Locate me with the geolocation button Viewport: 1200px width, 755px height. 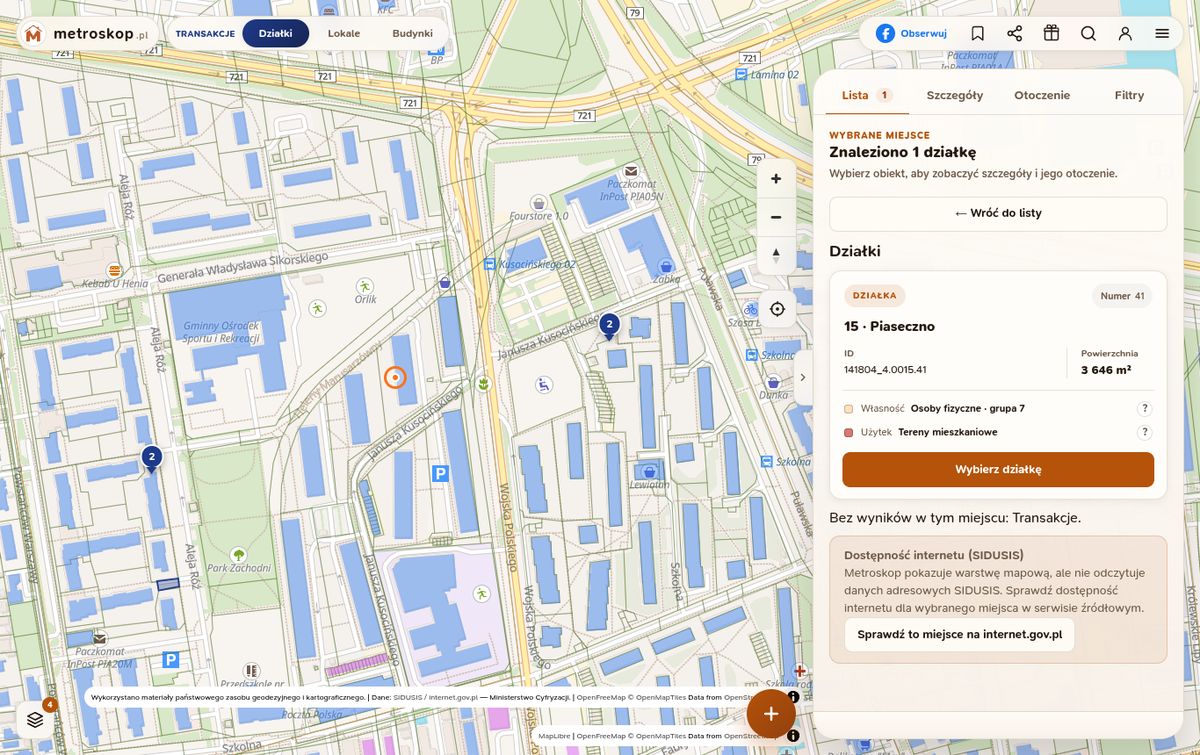pyautogui.click(x=777, y=309)
